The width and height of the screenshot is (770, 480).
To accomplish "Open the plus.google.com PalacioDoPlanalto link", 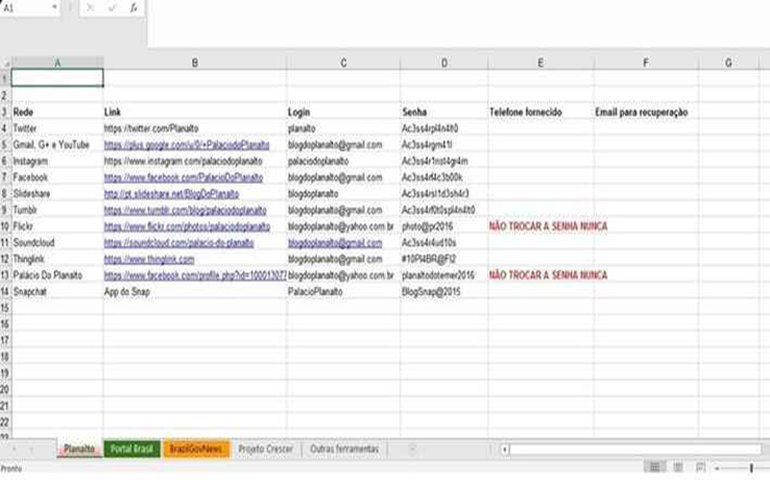I will pyautogui.click(x=187, y=145).
